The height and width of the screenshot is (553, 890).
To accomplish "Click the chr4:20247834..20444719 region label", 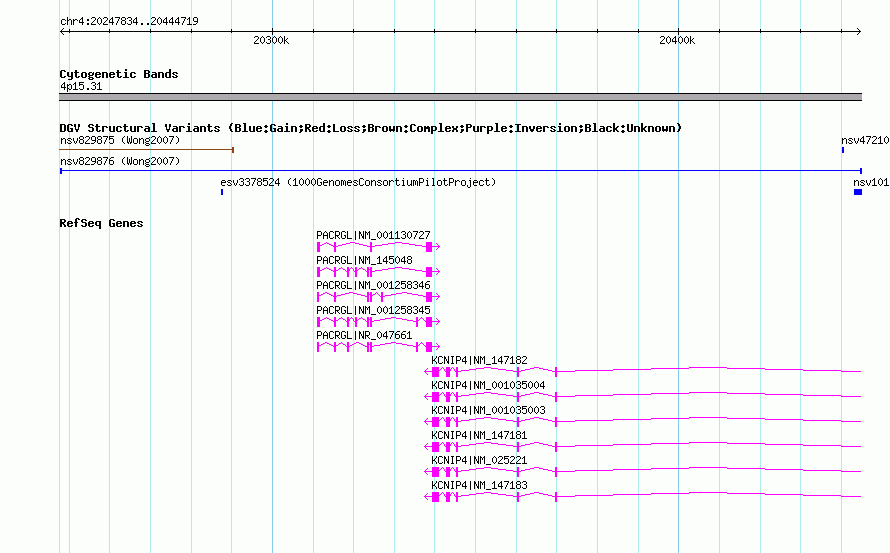I will click(x=129, y=21).
